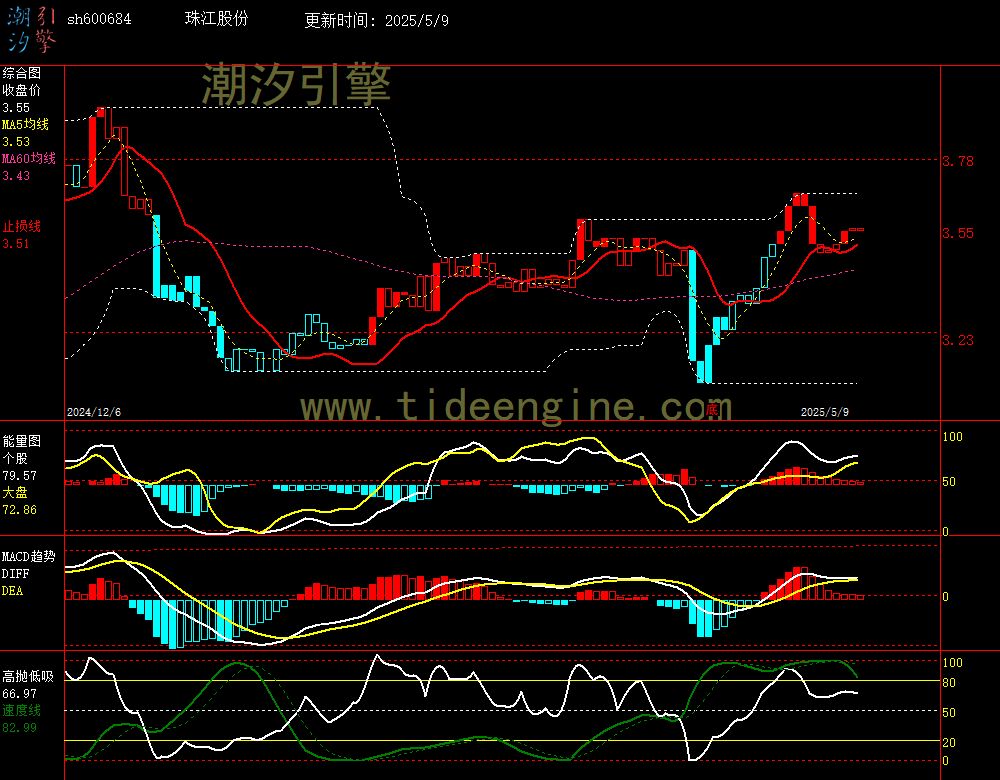Click the red 底 bottom marker
Viewport: 1000px width, 780px height.
point(712,409)
